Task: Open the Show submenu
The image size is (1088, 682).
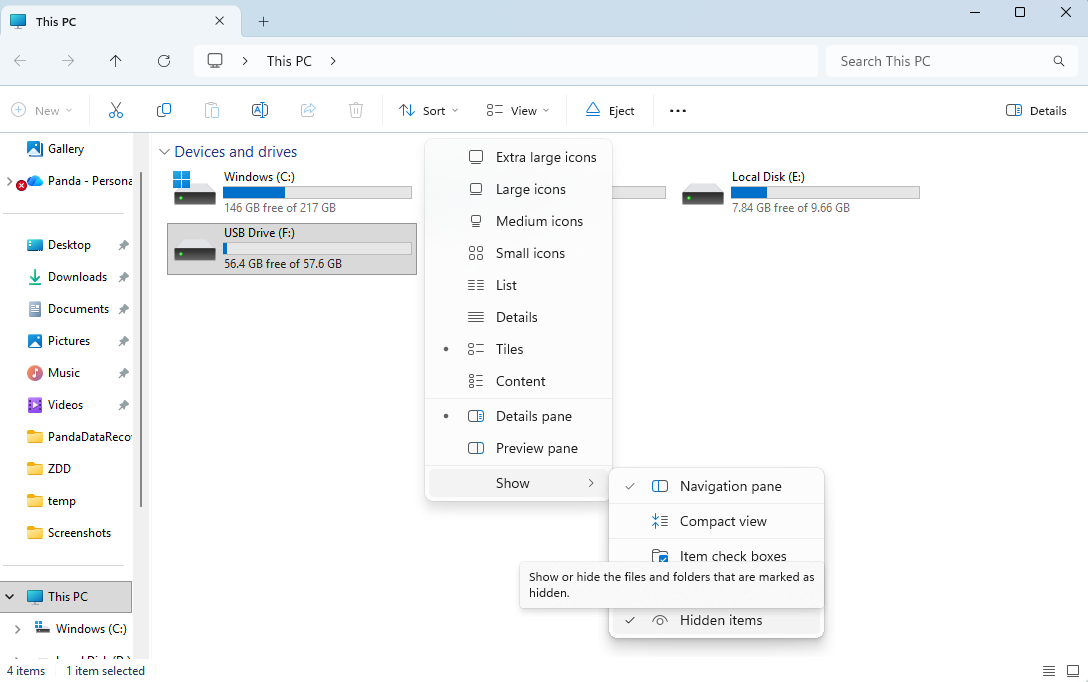Action: 513,483
